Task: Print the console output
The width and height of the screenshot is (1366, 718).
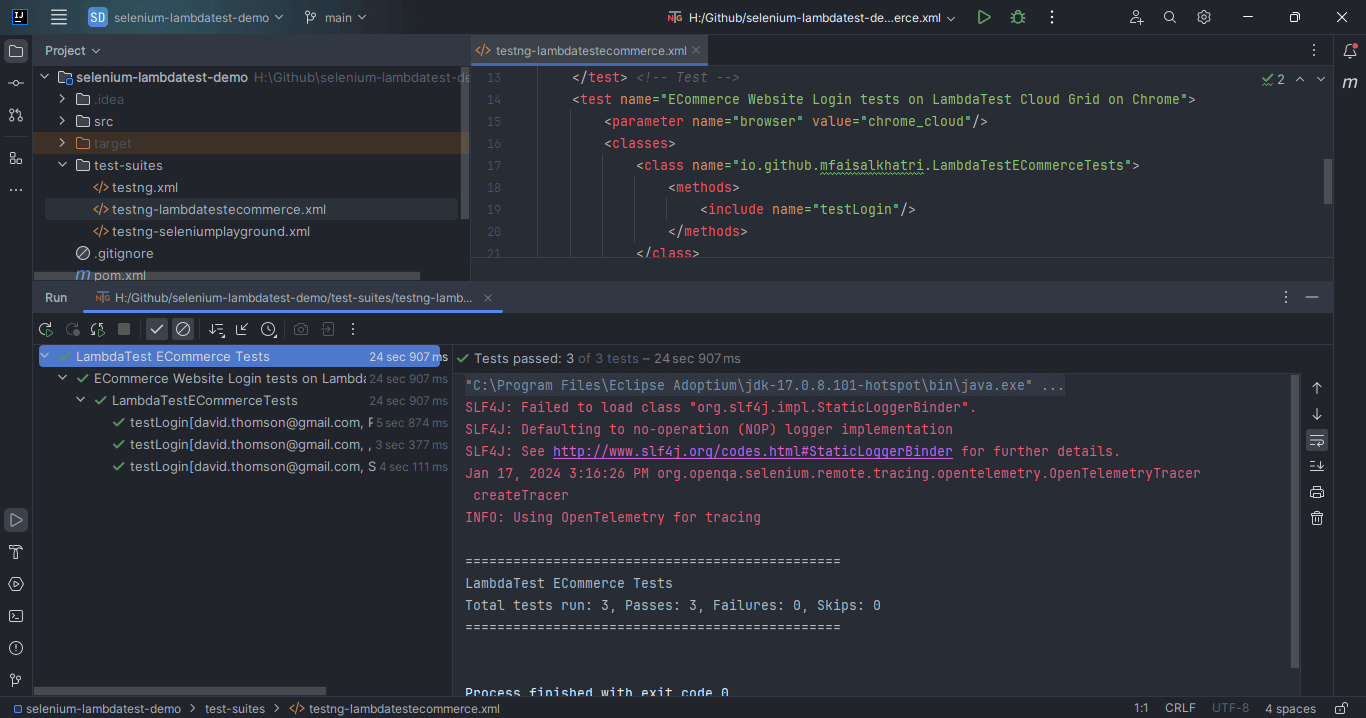Action: [1316, 491]
